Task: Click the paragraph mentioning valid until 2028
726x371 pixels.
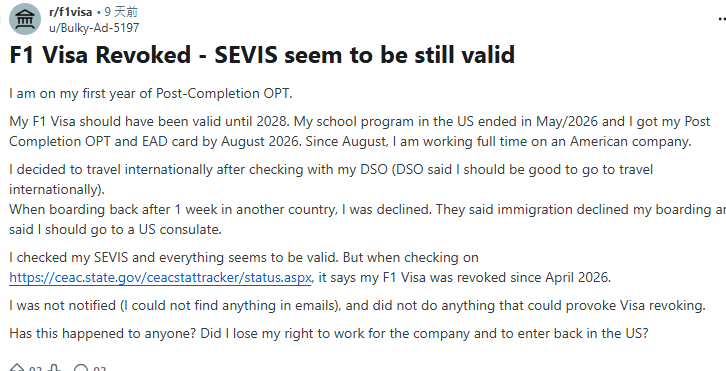Action: tap(360, 131)
